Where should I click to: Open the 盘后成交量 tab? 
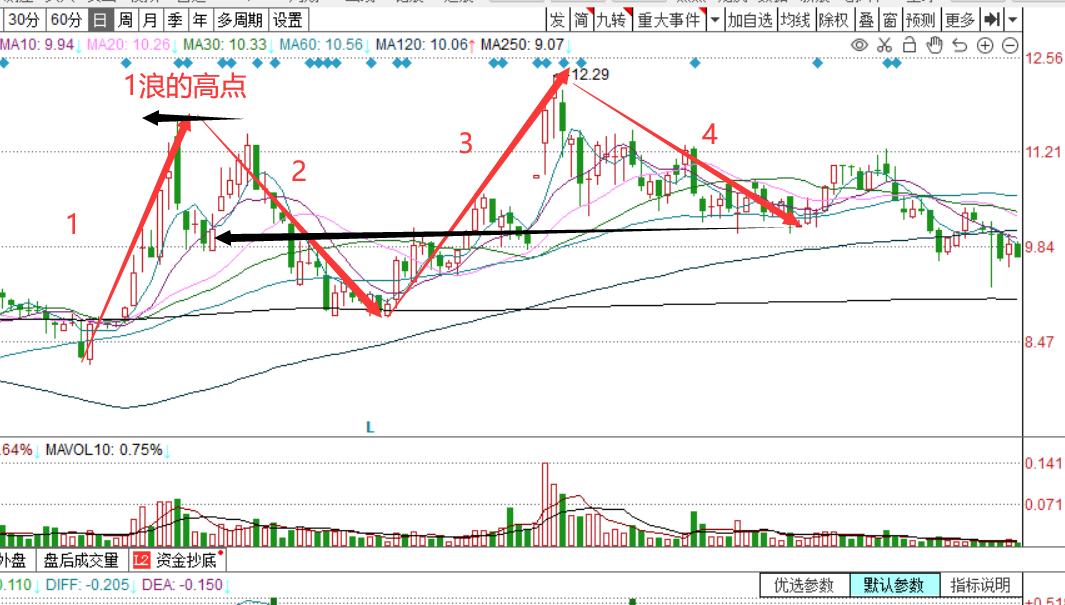point(81,560)
